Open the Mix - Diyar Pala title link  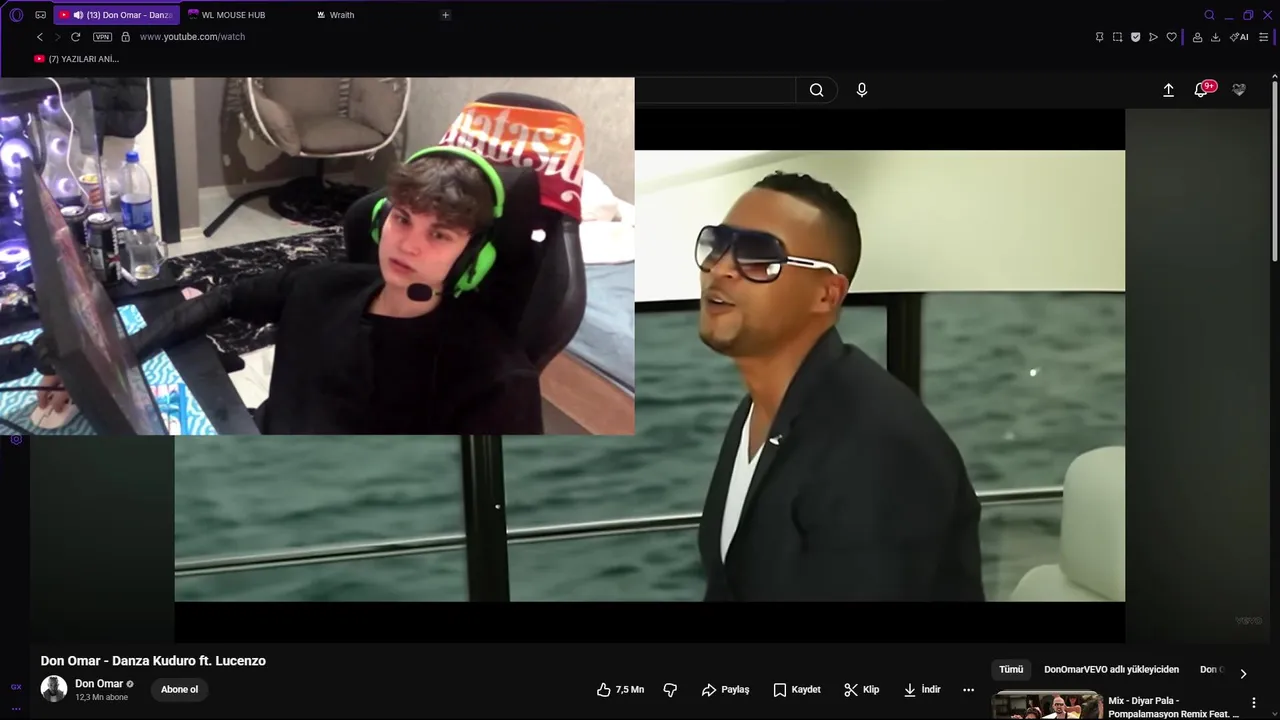(1173, 706)
